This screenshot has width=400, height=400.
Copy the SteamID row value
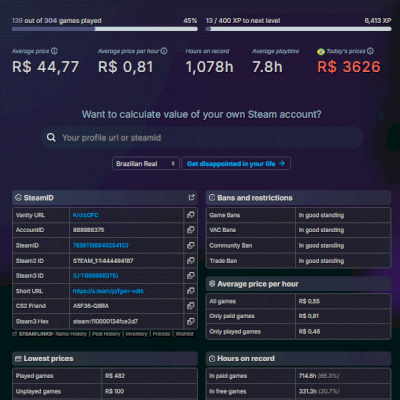click(x=191, y=245)
